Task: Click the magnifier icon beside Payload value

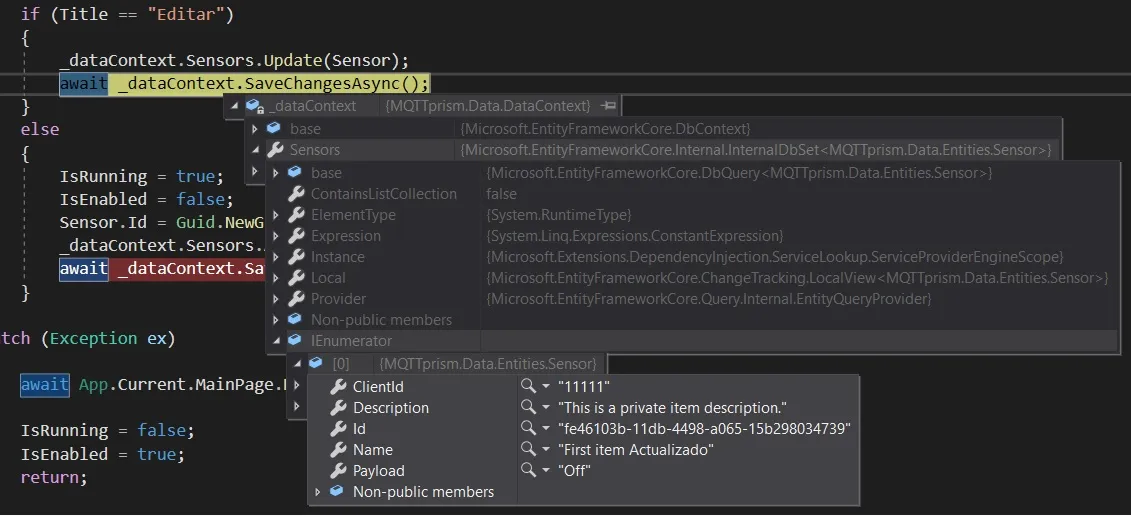Action: (x=528, y=471)
